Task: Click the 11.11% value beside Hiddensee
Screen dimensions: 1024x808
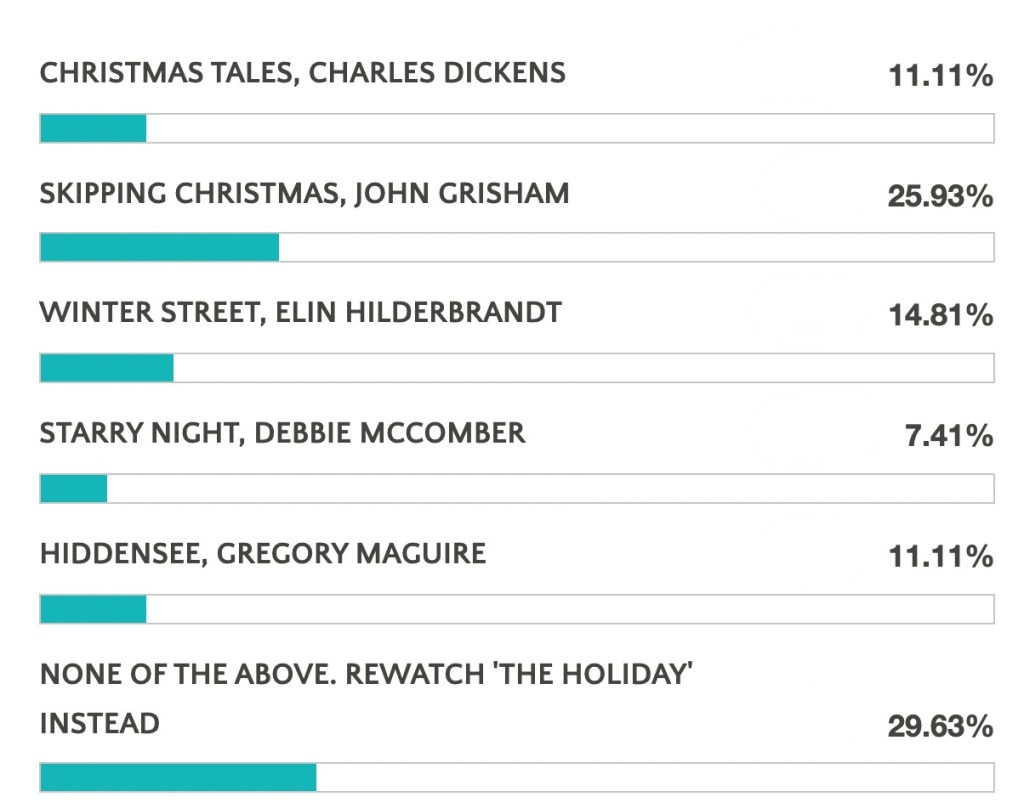Action: coord(940,555)
